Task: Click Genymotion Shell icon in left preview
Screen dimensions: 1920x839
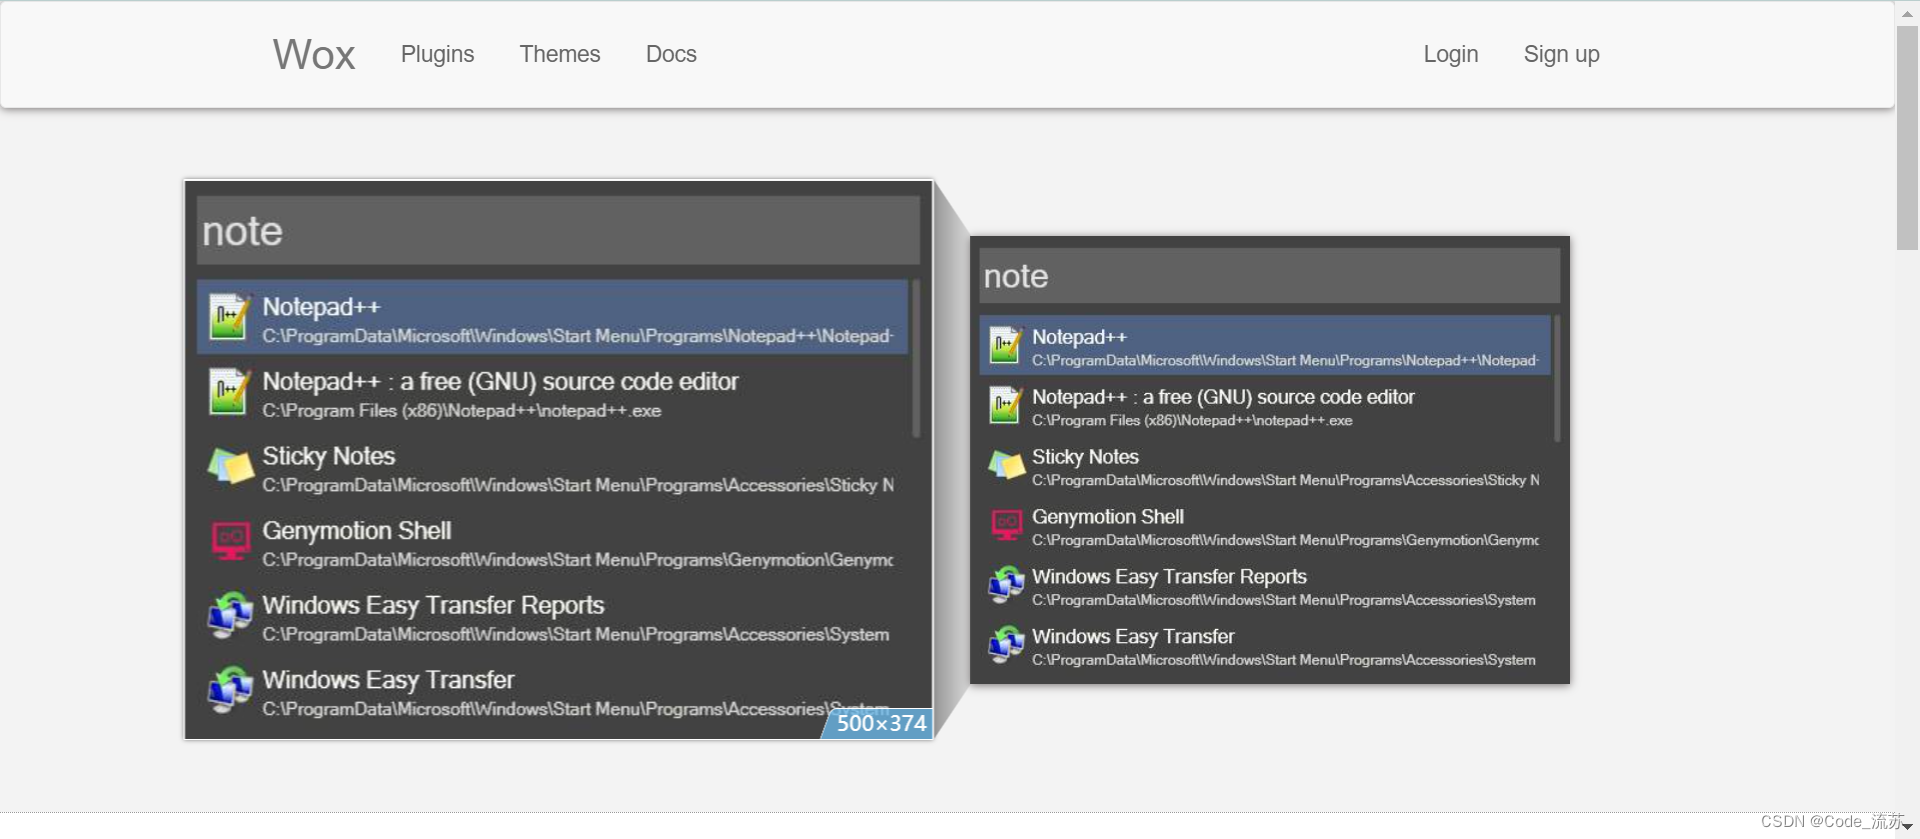Action: click(231, 541)
